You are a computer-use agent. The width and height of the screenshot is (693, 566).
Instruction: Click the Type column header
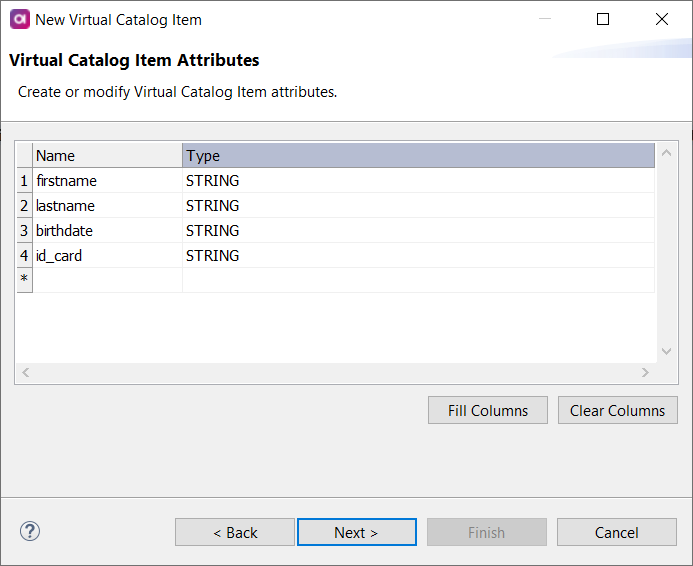point(418,155)
